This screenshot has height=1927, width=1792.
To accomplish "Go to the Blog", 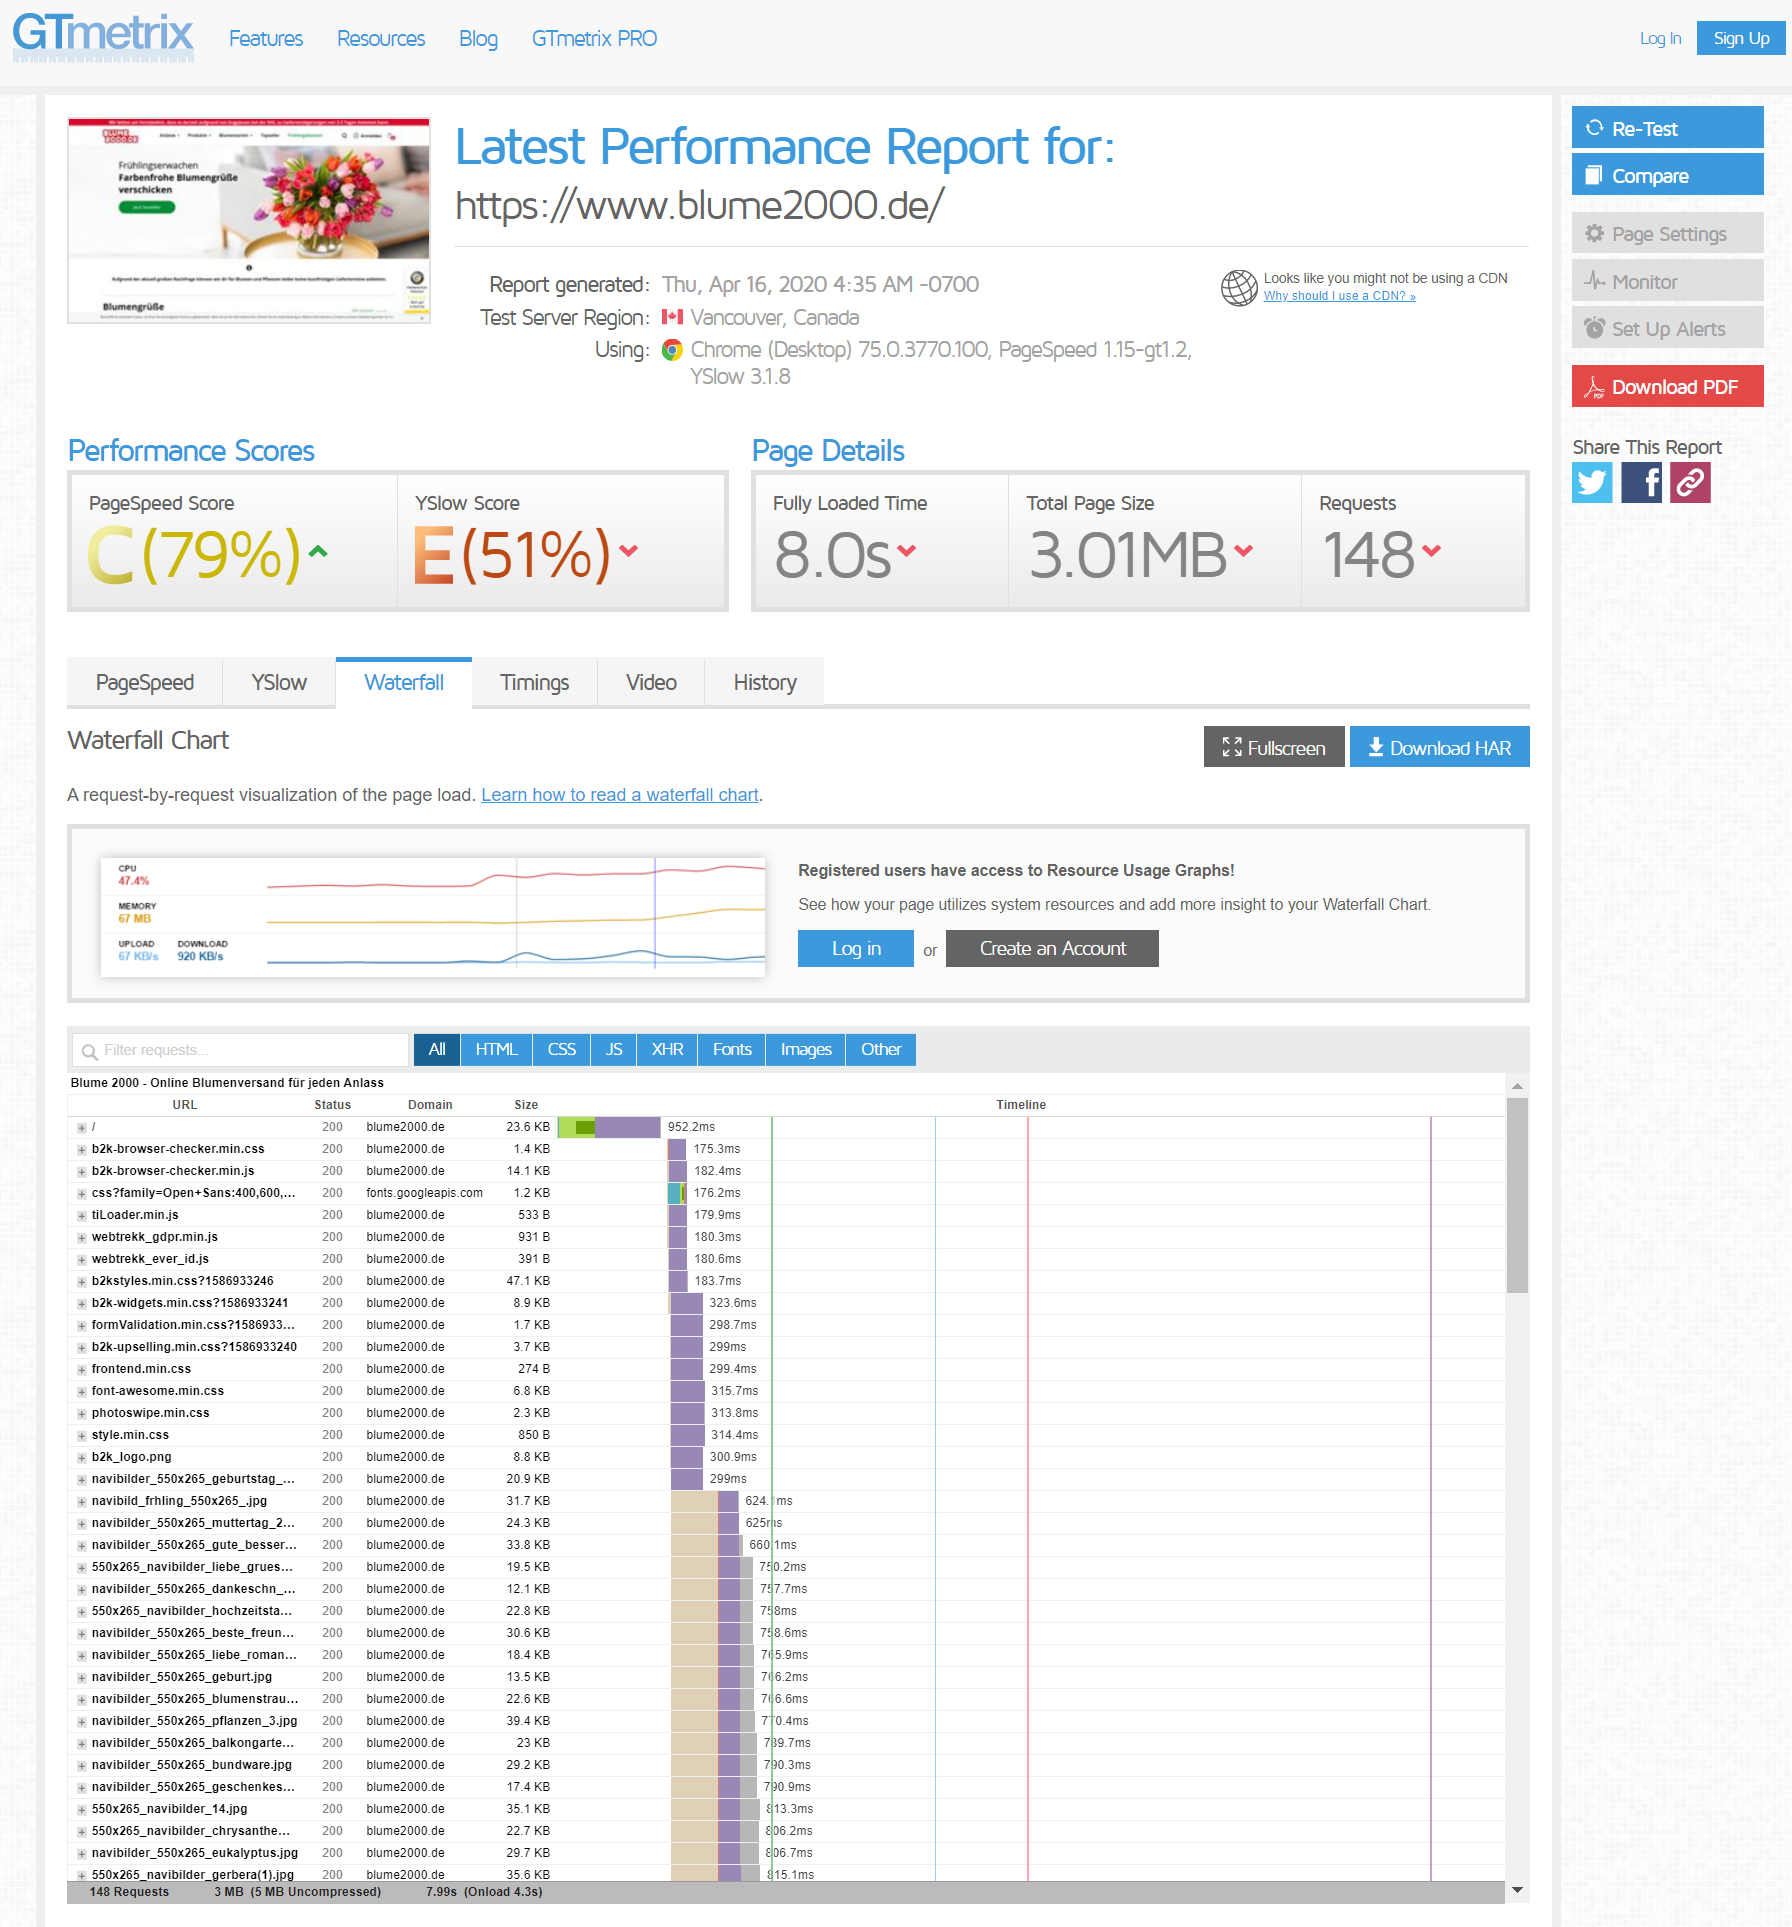I will (478, 38).
